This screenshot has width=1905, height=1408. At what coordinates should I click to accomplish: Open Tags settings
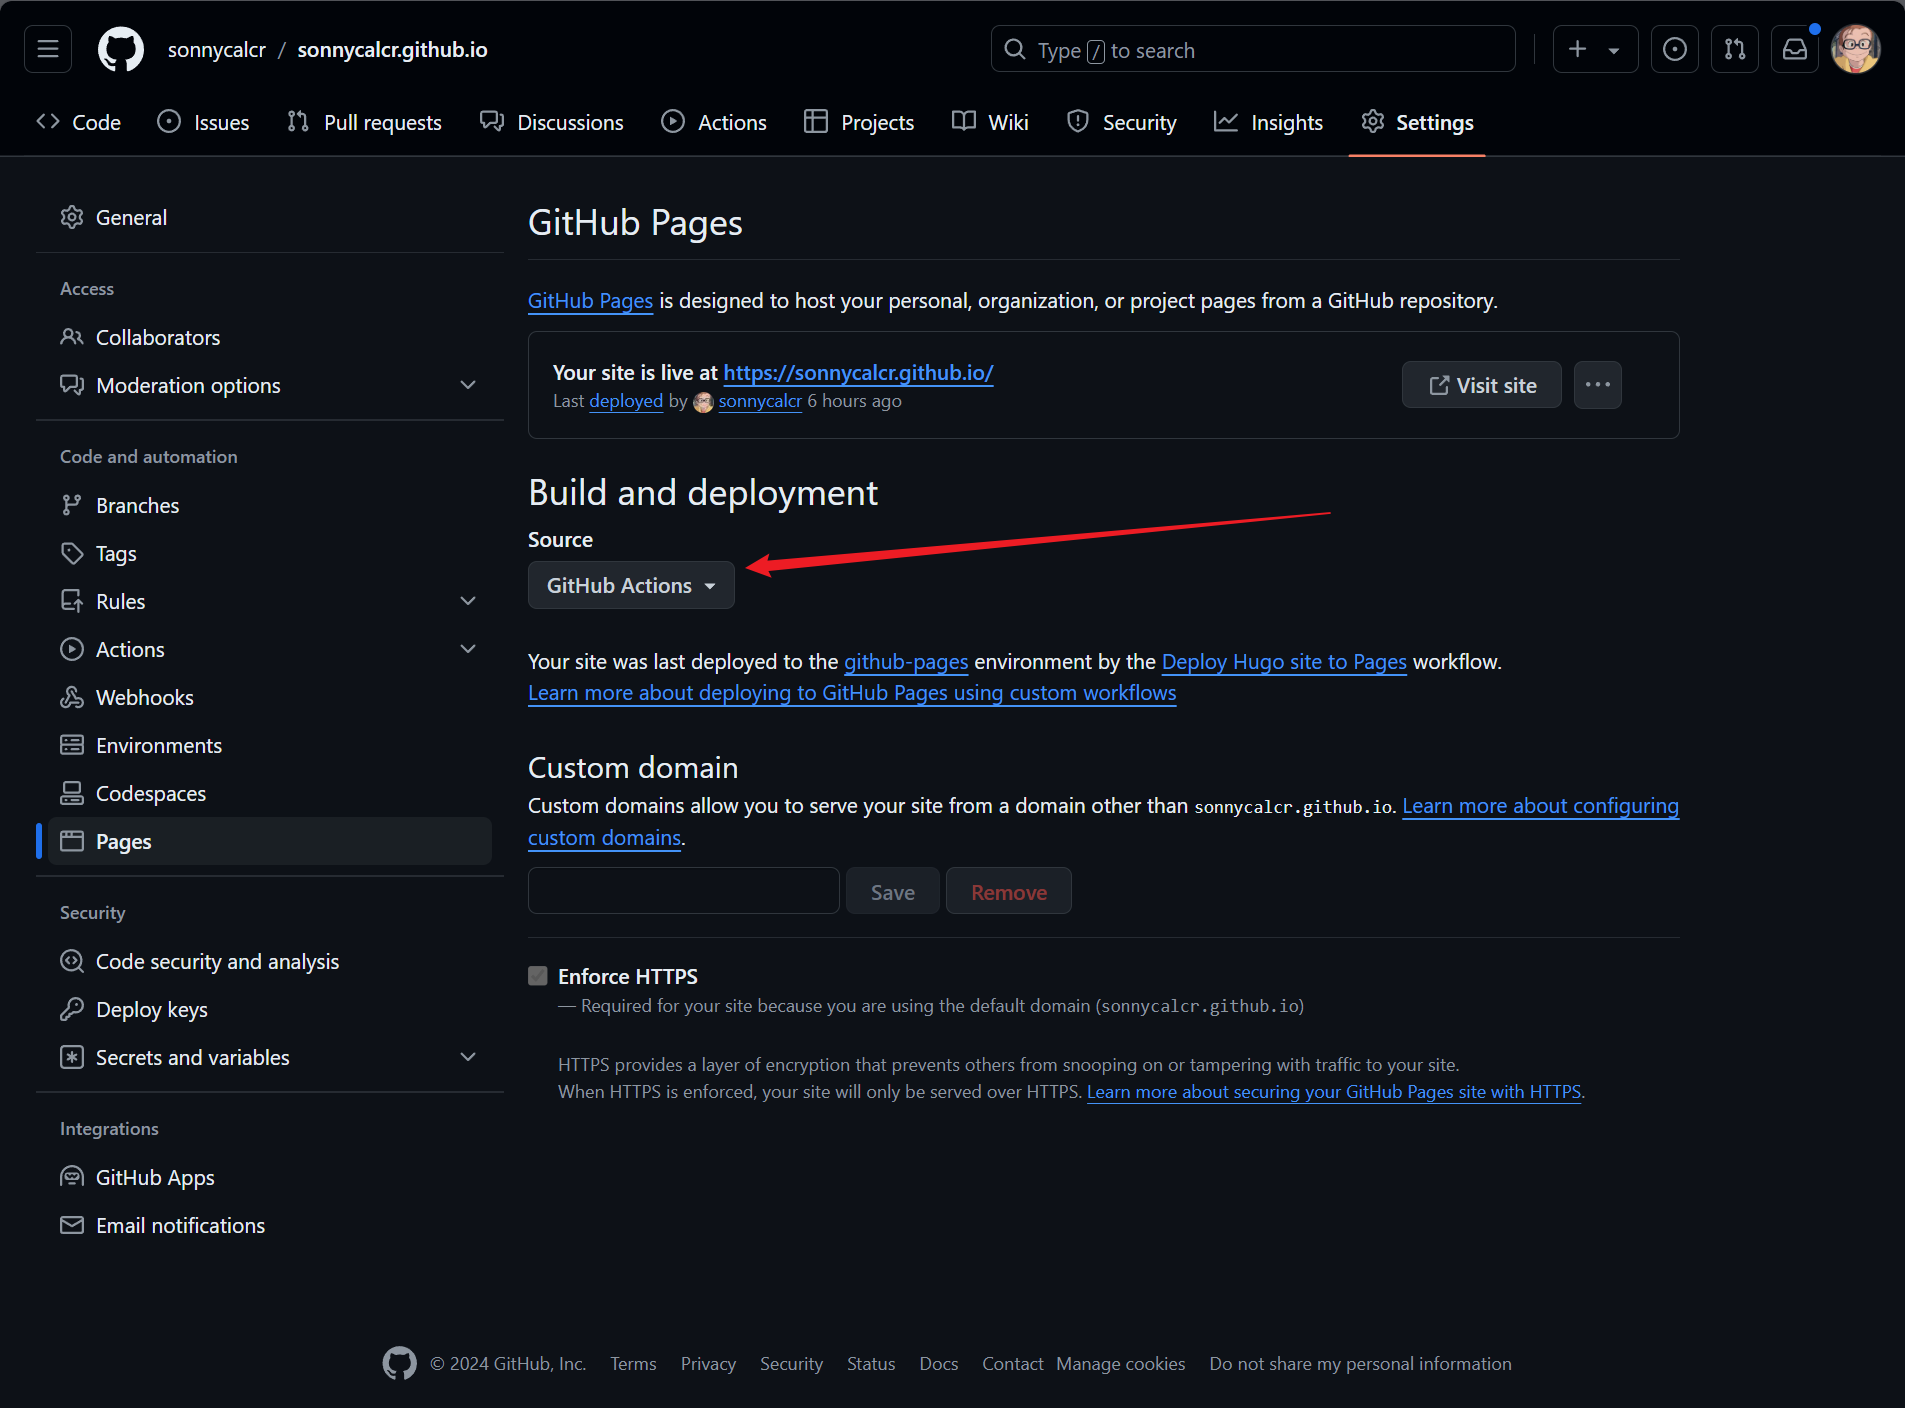270,553
